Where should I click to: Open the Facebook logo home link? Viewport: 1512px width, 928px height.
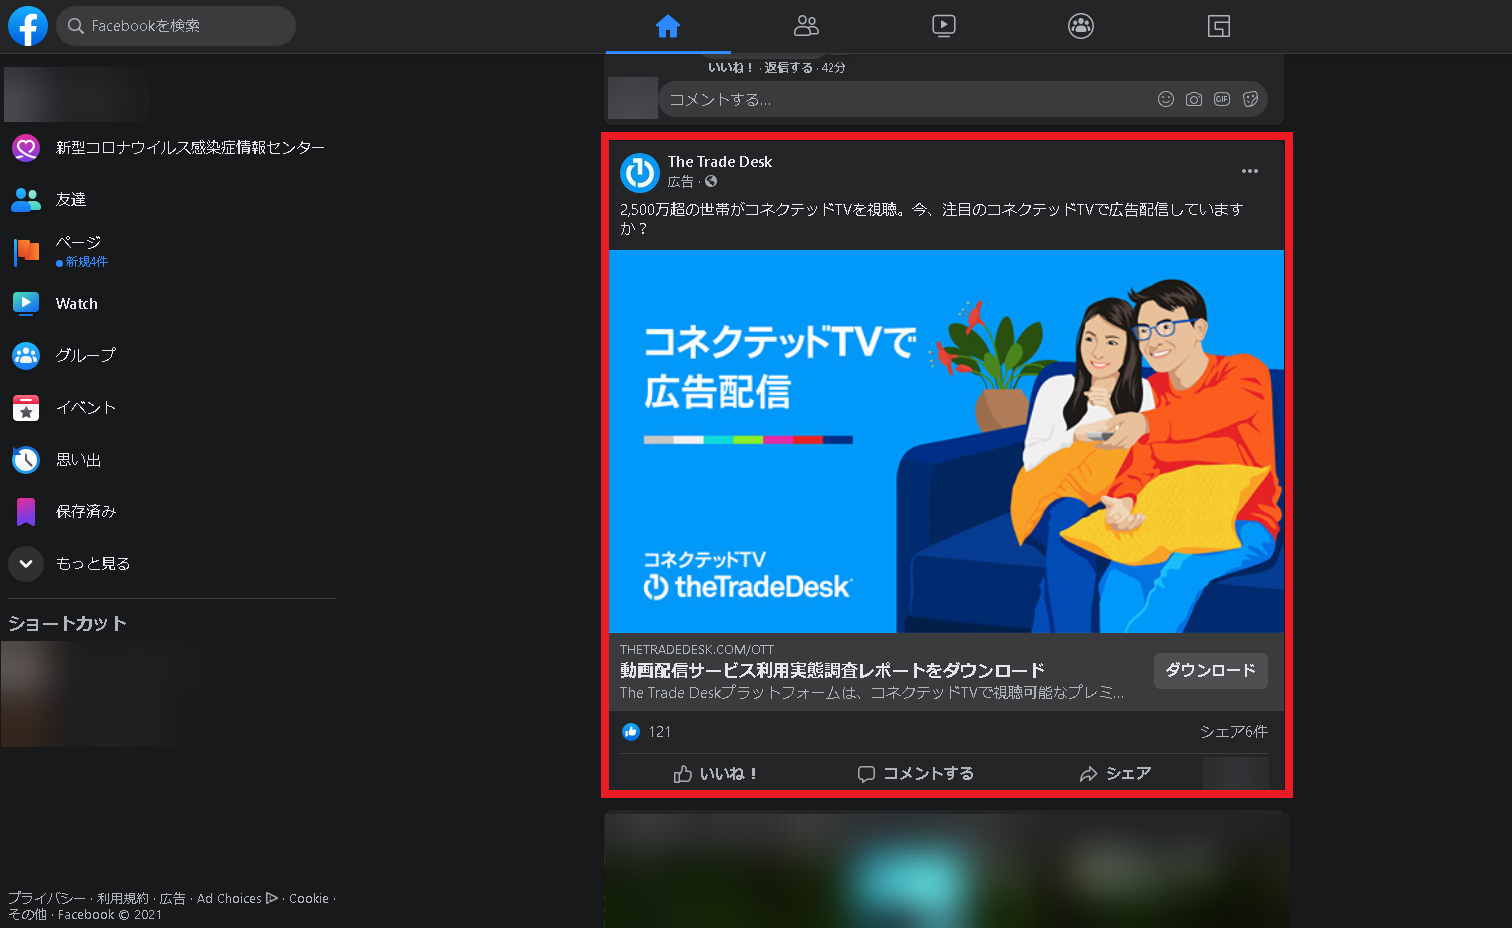(28, 26)
